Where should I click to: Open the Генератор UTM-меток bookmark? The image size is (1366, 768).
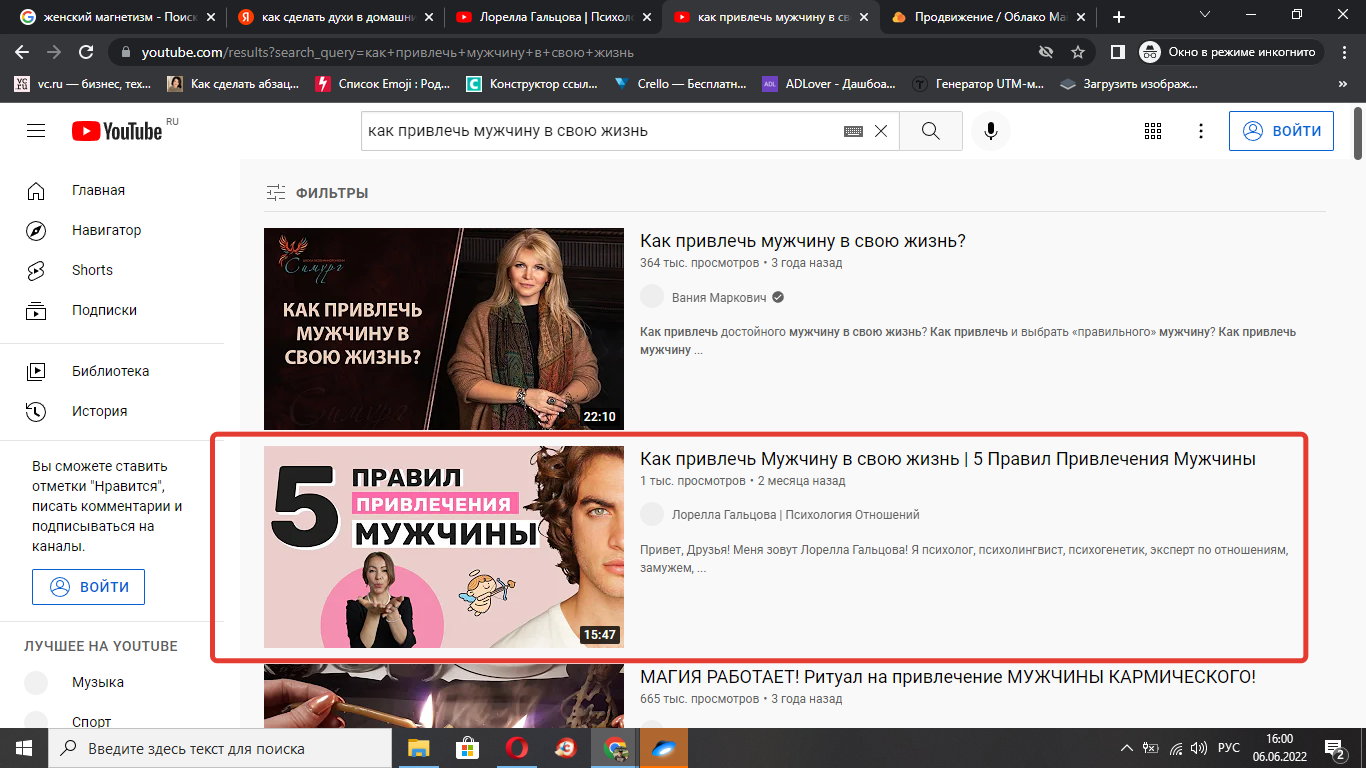click(979, 84)
